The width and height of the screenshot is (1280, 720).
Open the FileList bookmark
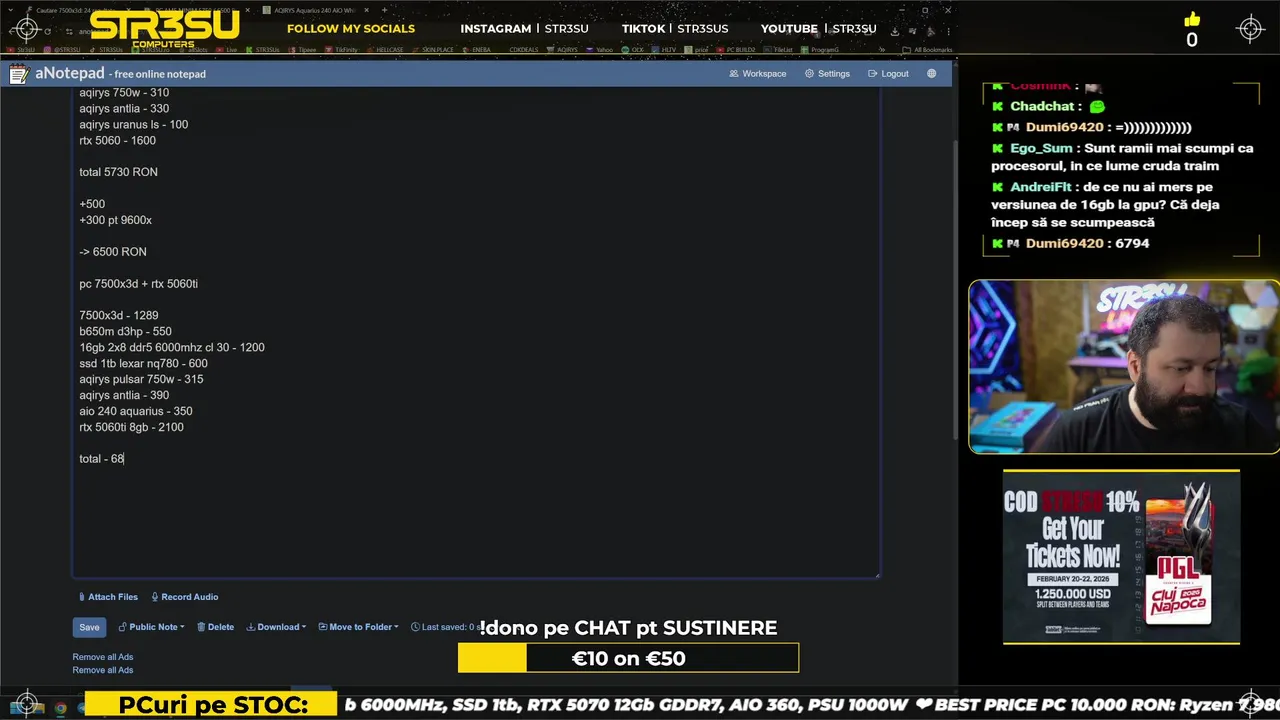(x=780, y=49)
